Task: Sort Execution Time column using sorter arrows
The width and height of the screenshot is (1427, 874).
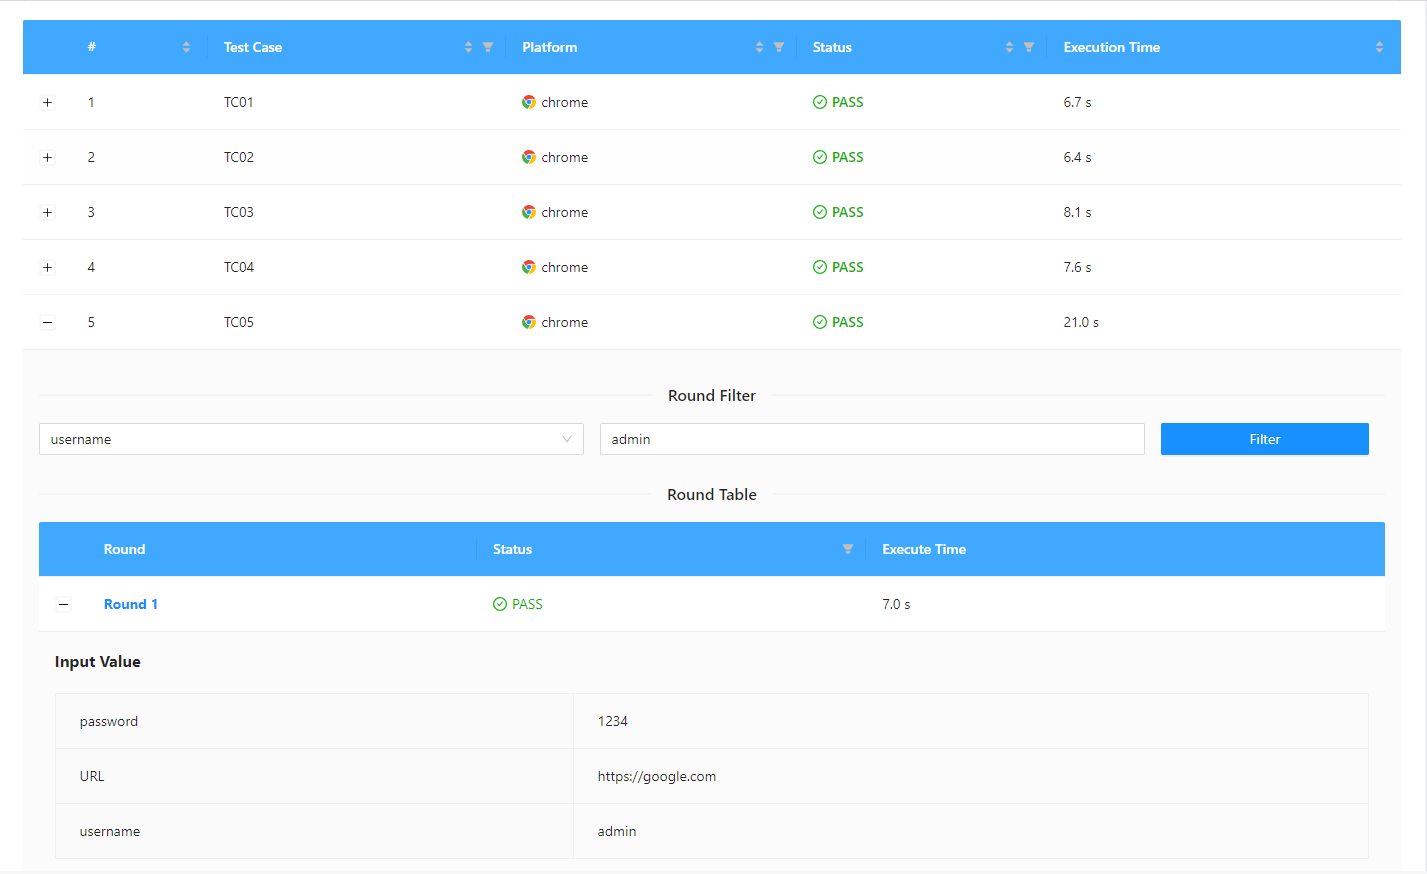Action: pyautogui.click(x=1379, y=47)
